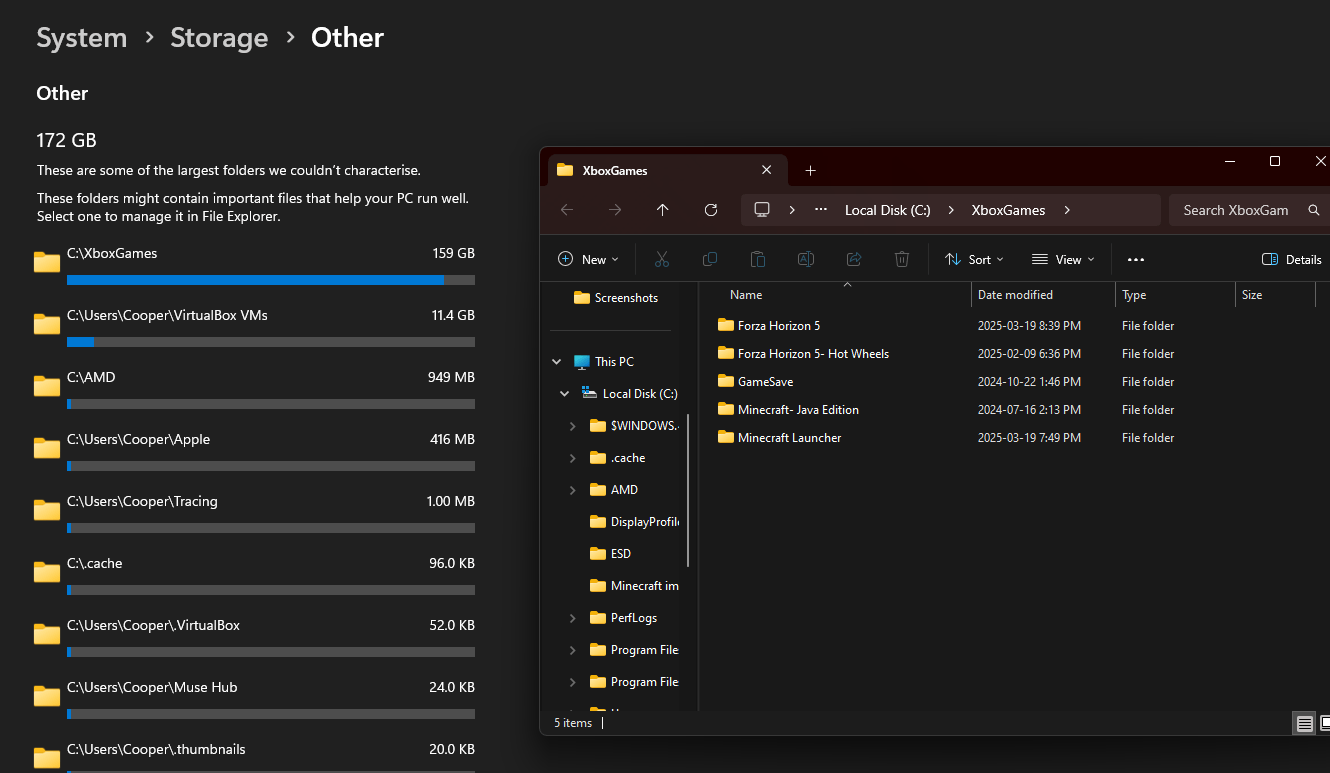This screenshot has width=1330, height=773.
Task: Click the monitor icon in the address bar
Action: [x=762, y=210]
